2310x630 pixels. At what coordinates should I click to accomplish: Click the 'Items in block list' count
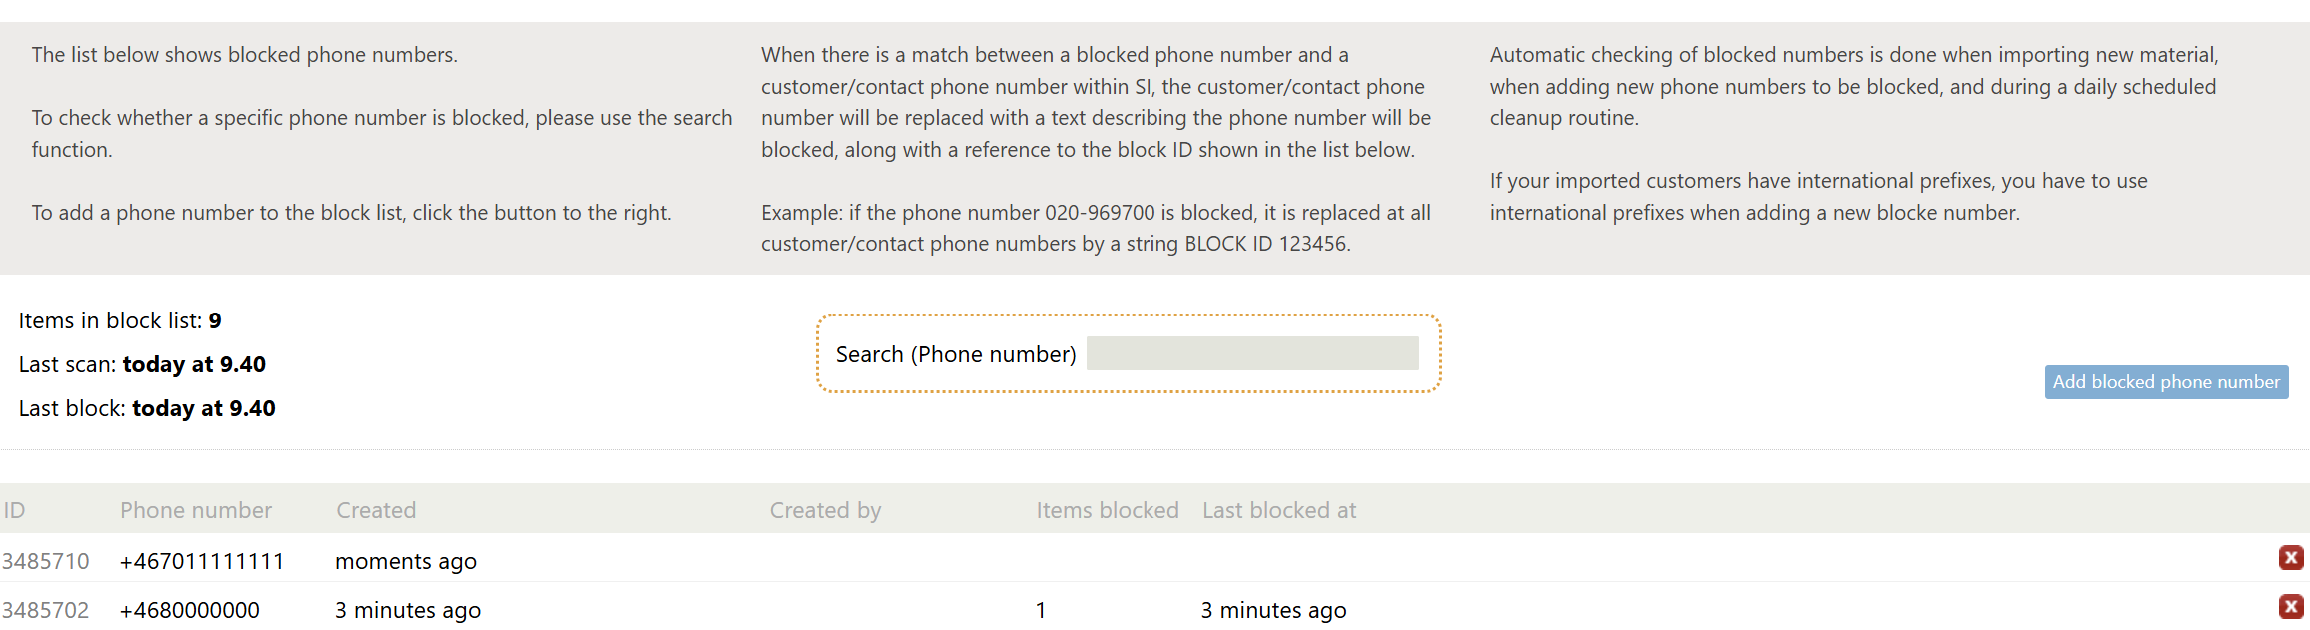[x=215, y=320]
